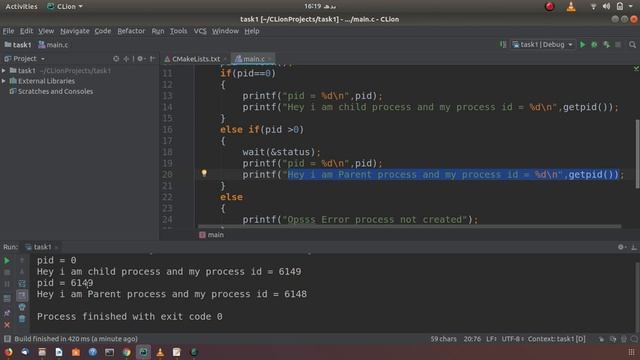Viewport: 640px width, 360px height.
Task: Open the Help menu
Action: point(252,31)
